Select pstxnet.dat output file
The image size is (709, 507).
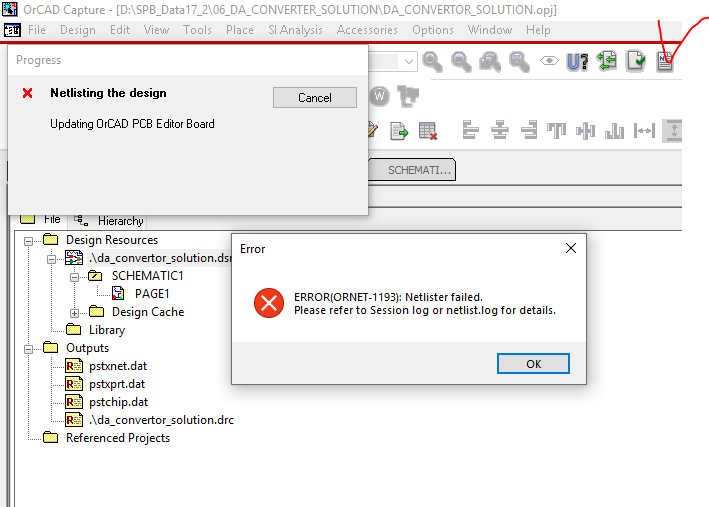click(x=118, y=366)
